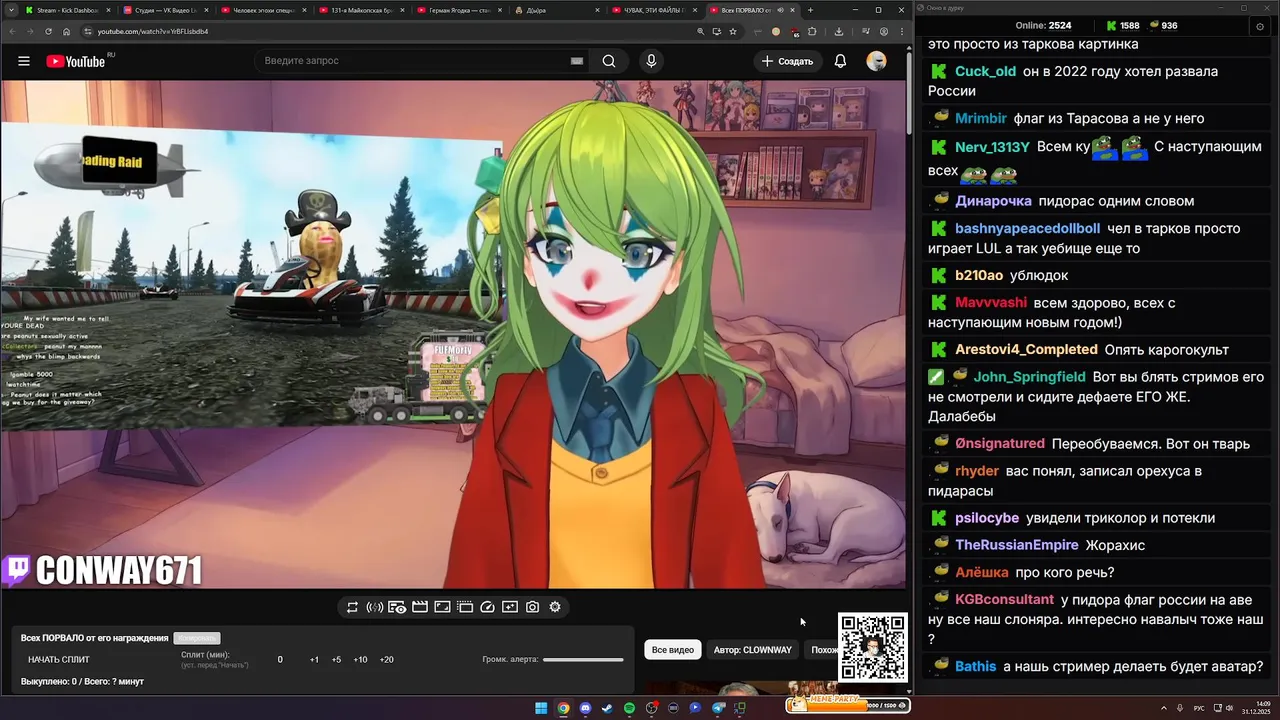
Task: Open the player toolbar gear settings
Action: tap(555, 607)
